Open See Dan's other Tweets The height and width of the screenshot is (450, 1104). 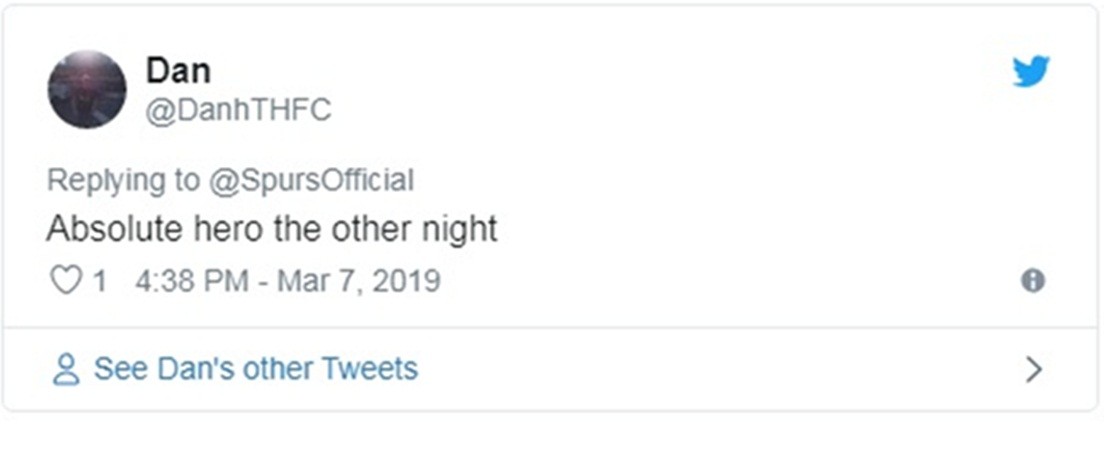point(255,369)
